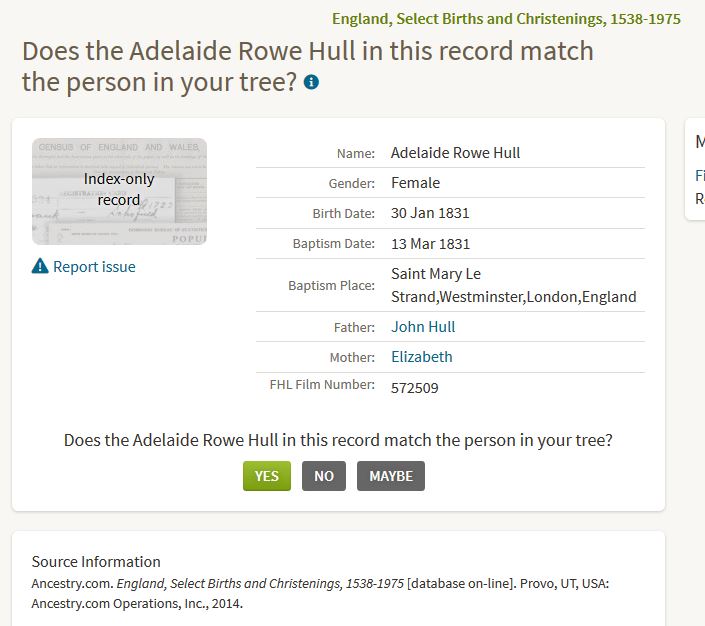Viewport: 705px width, 626px height.
Task: Click the info icon beside the heading
Action: [x=312, y=82]
